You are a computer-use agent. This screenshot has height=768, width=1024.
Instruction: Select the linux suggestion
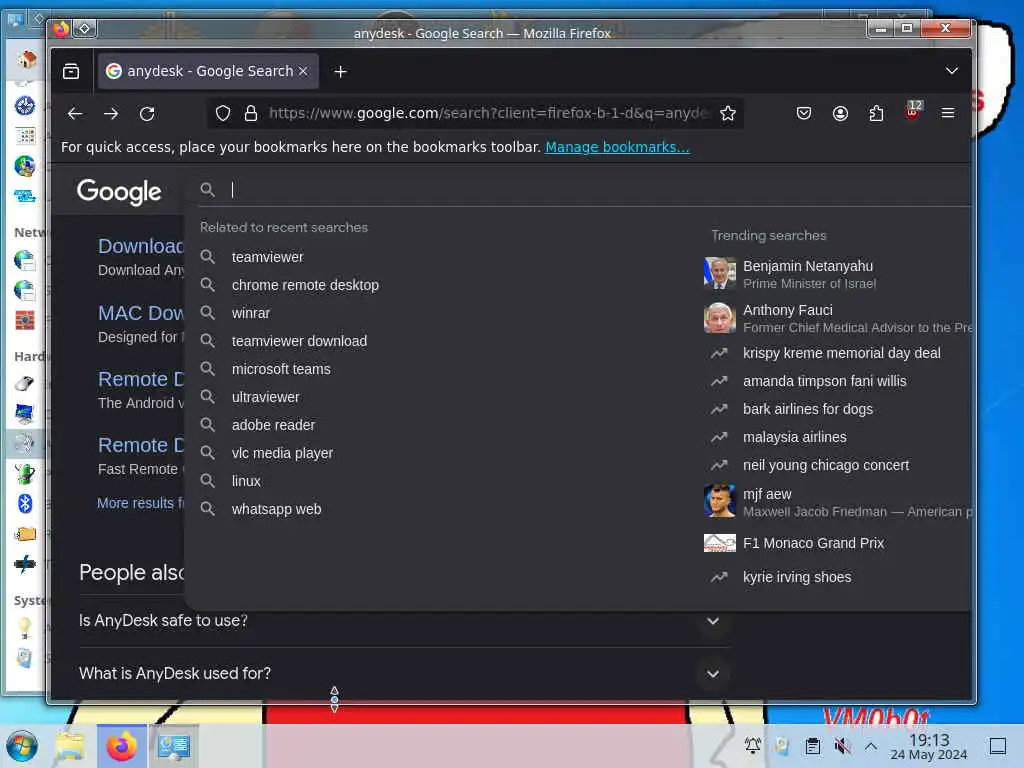pos(246,481)
